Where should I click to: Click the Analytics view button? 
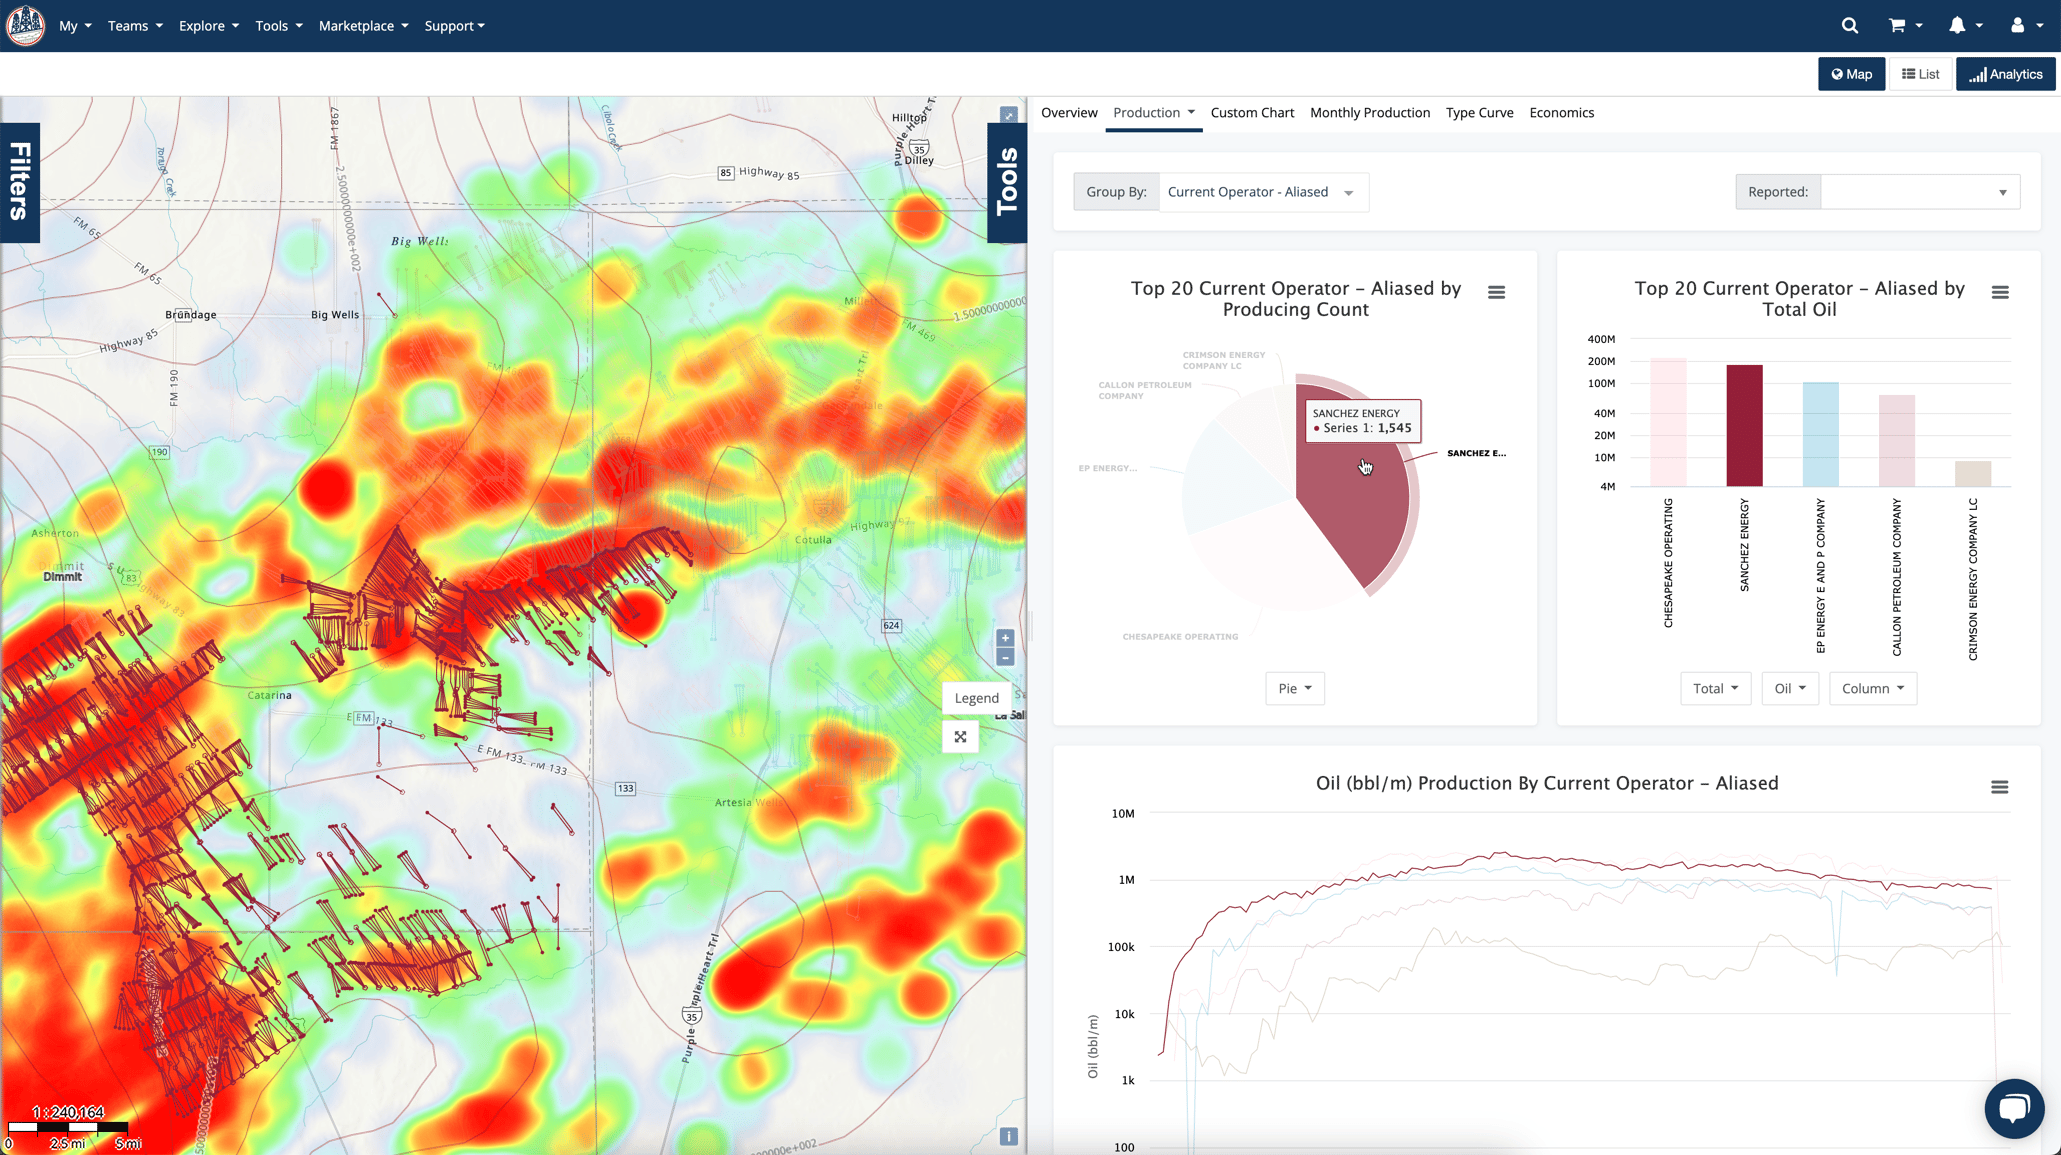[2005, 73]
